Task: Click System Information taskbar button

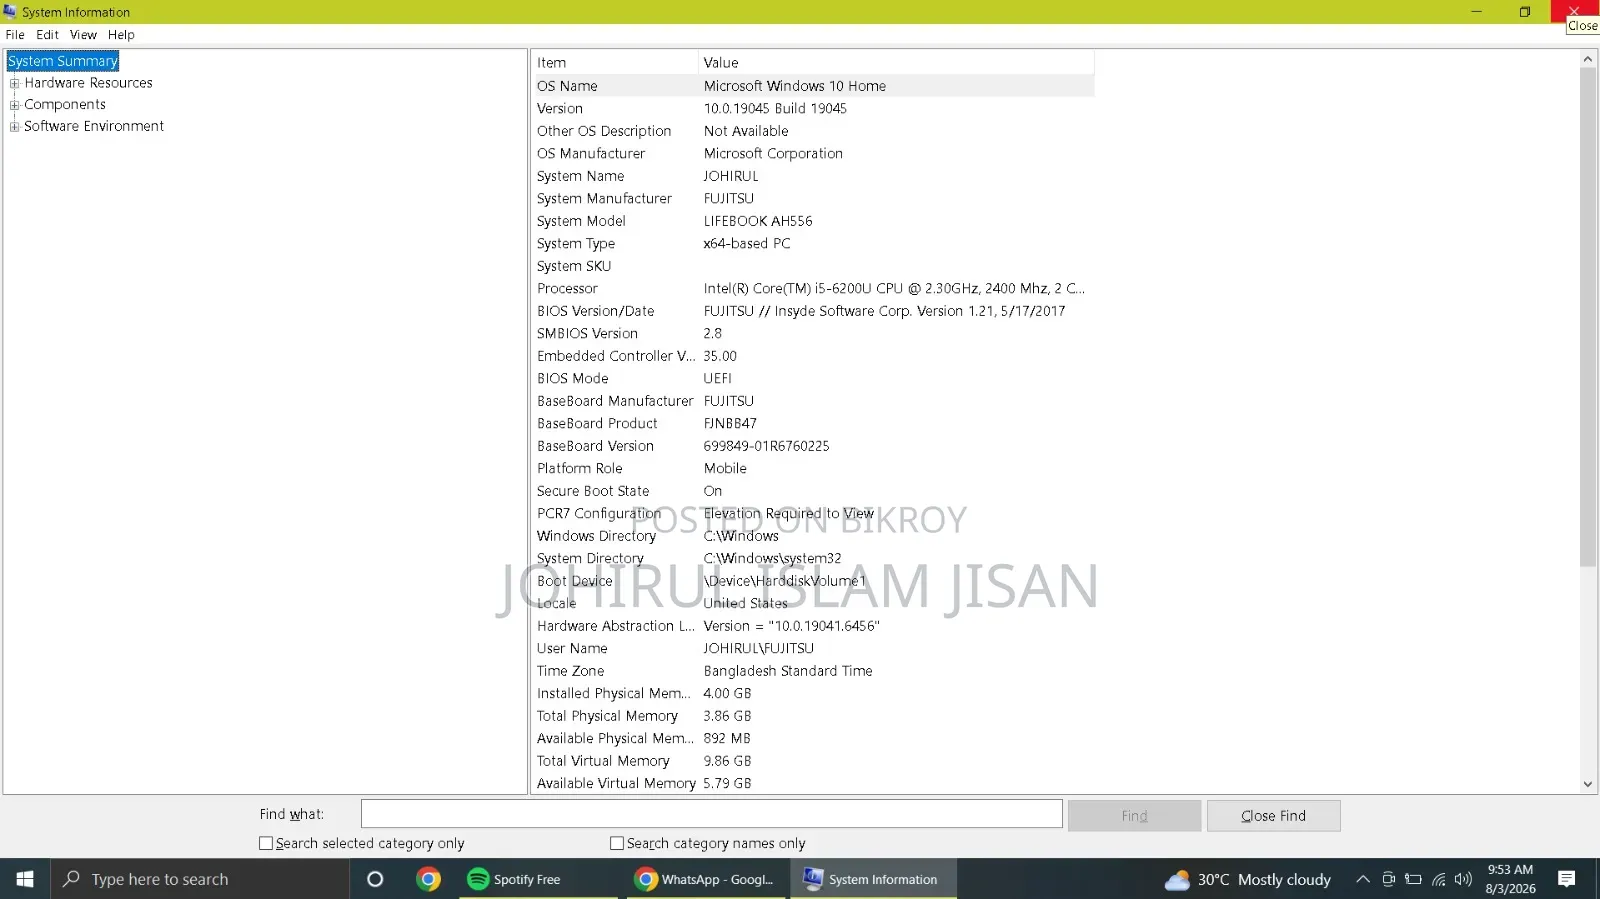Action: pos(873,879)
